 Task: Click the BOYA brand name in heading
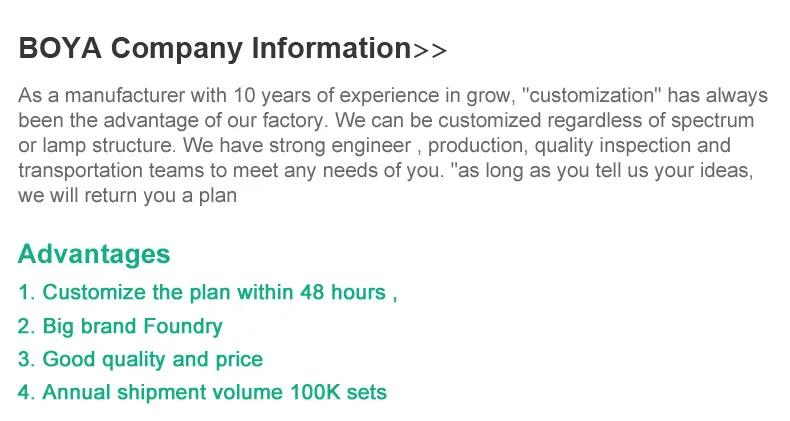click(59, 48)
